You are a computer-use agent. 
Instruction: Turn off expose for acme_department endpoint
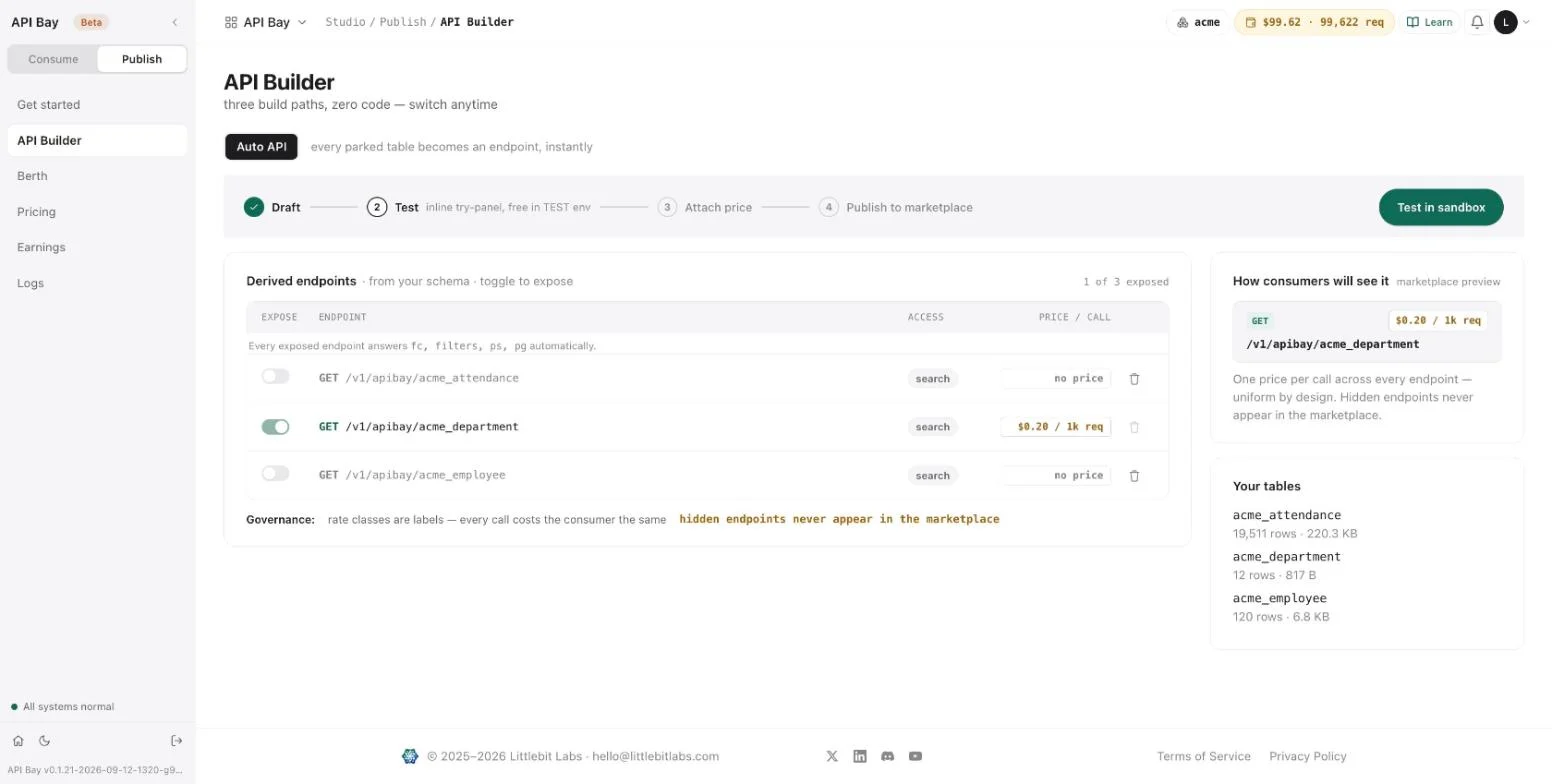pos(275,427)
